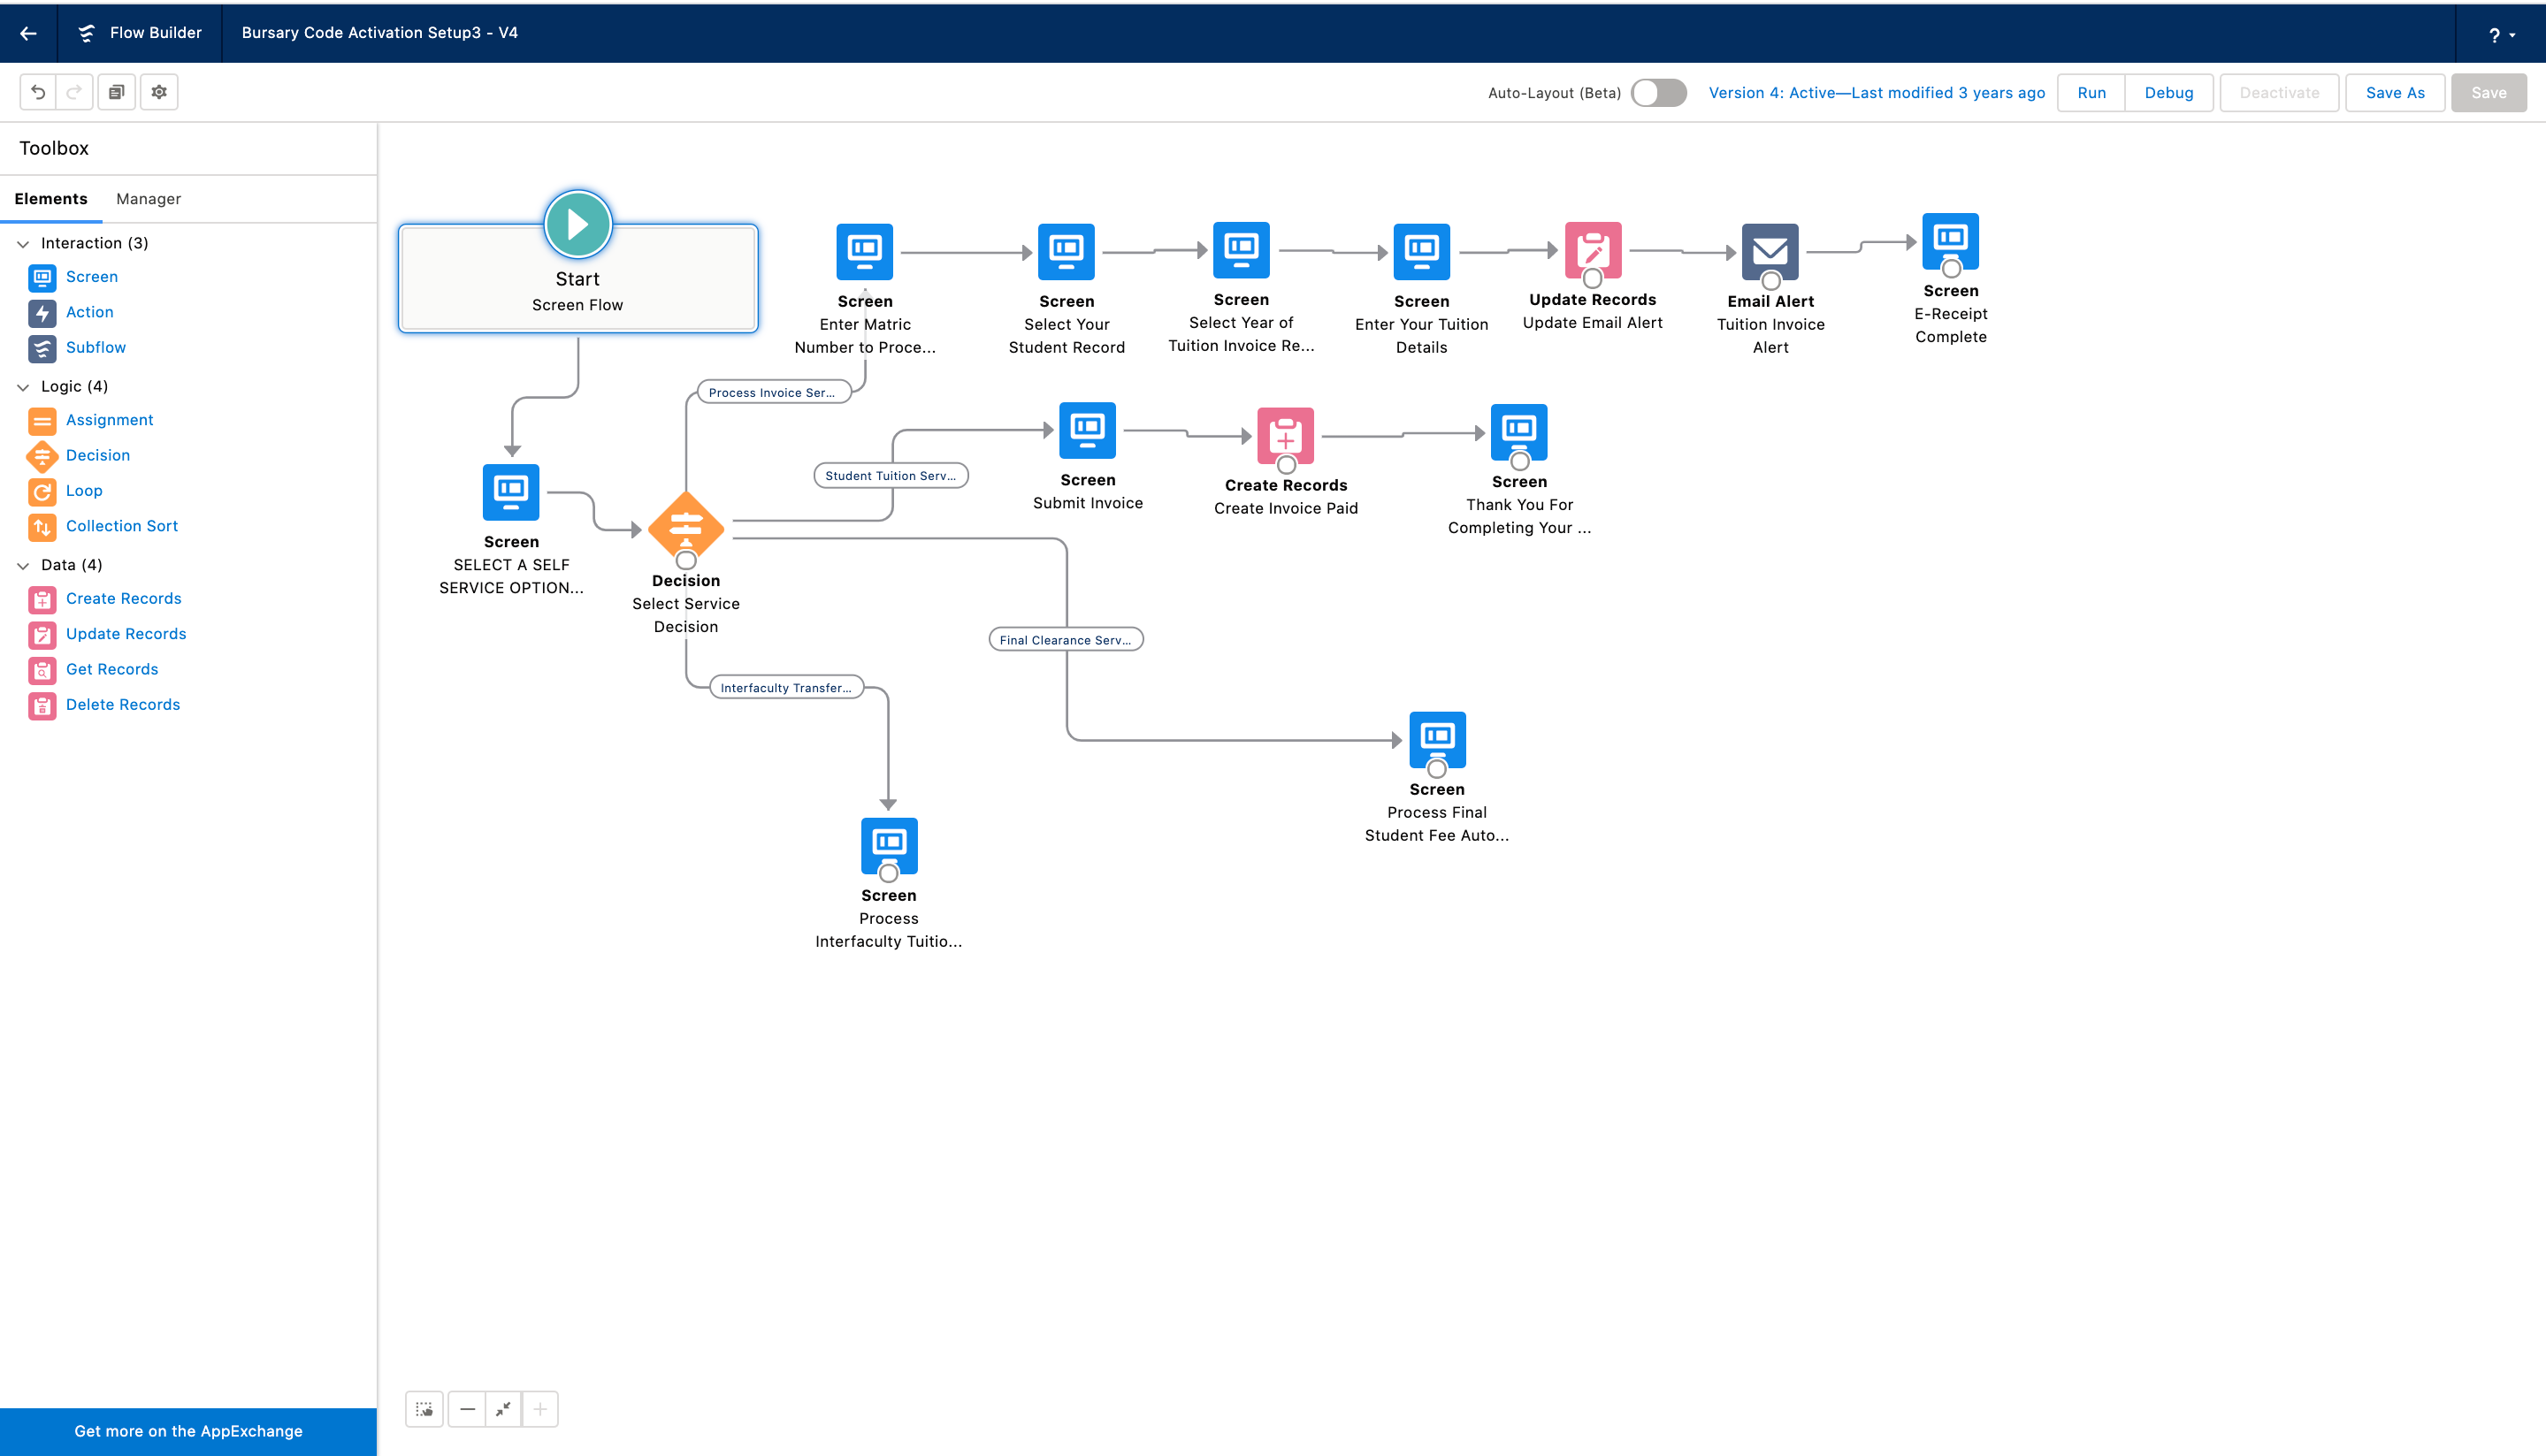Collapse the Data (4) section
The image size is (2546, 1456).
pos(23,565)
